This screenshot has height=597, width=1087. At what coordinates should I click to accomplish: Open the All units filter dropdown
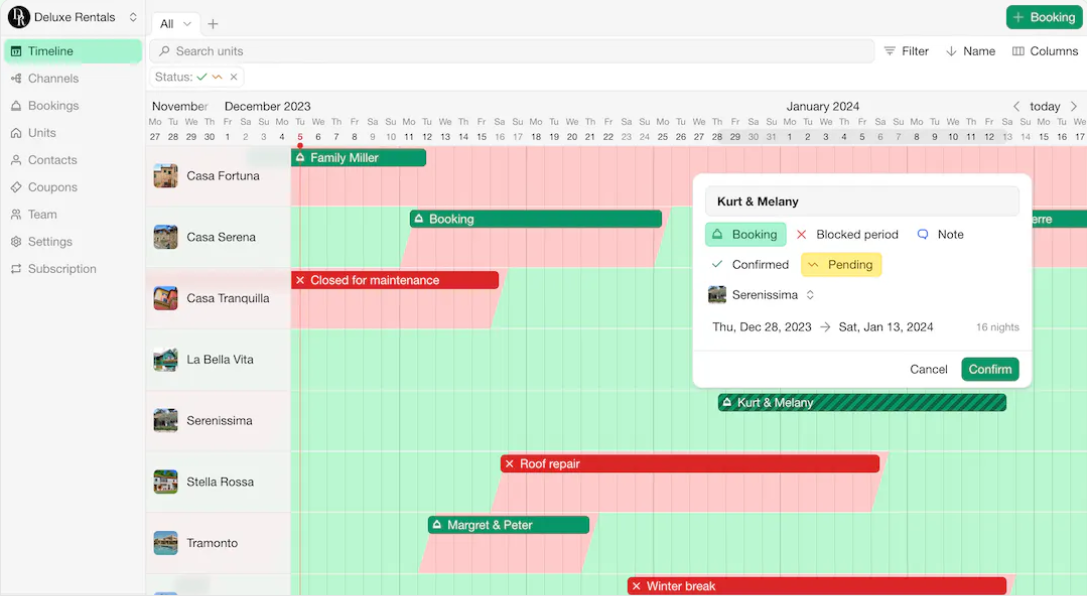(174, 23)
